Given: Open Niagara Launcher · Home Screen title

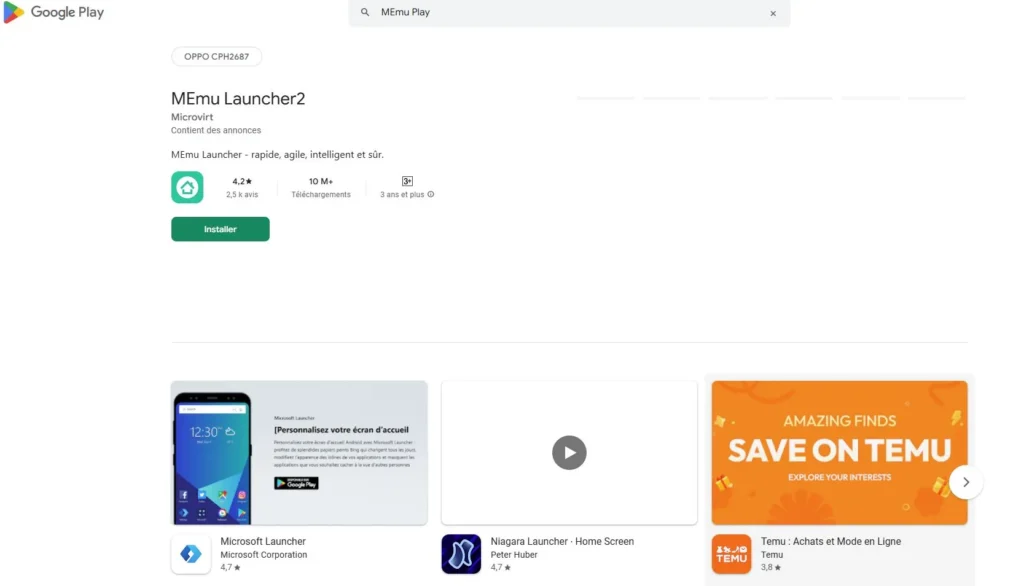Looking at the screenshot, I should click(x=562, y=542).
